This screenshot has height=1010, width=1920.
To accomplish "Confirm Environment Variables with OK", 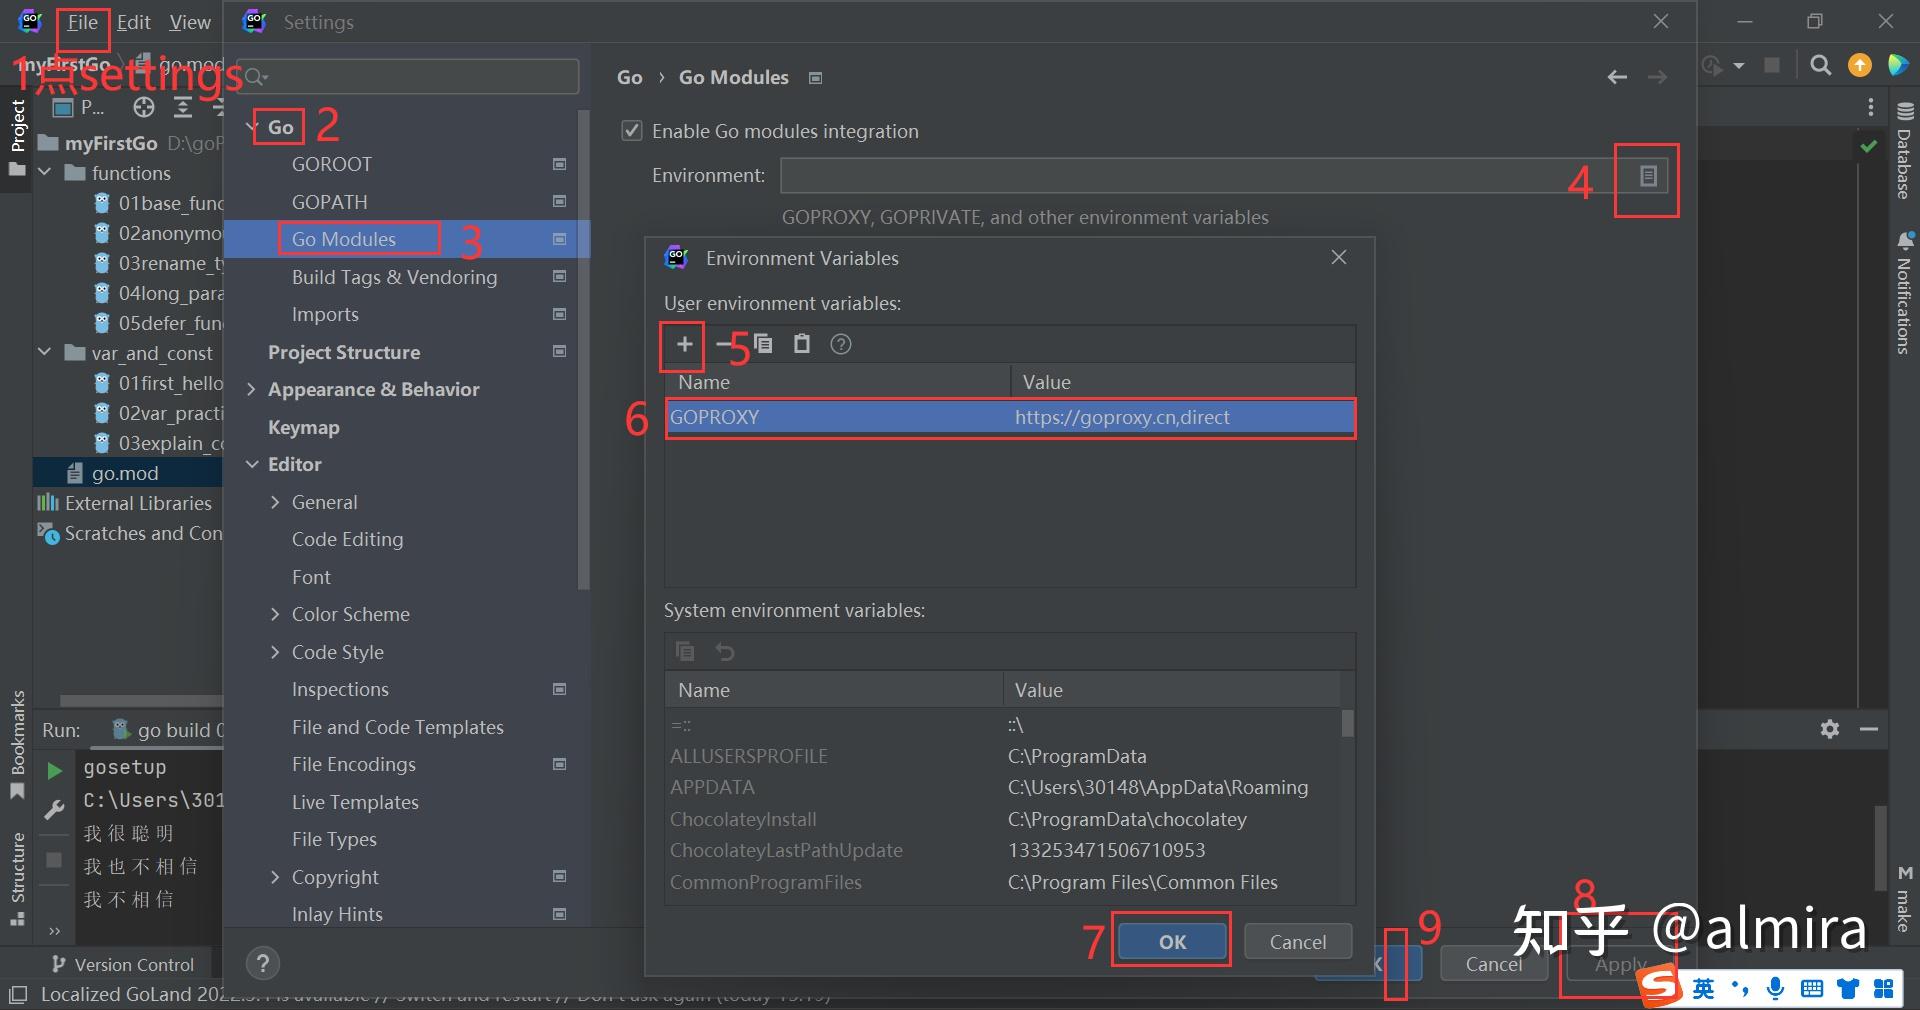I will (x=1172, y=941).
